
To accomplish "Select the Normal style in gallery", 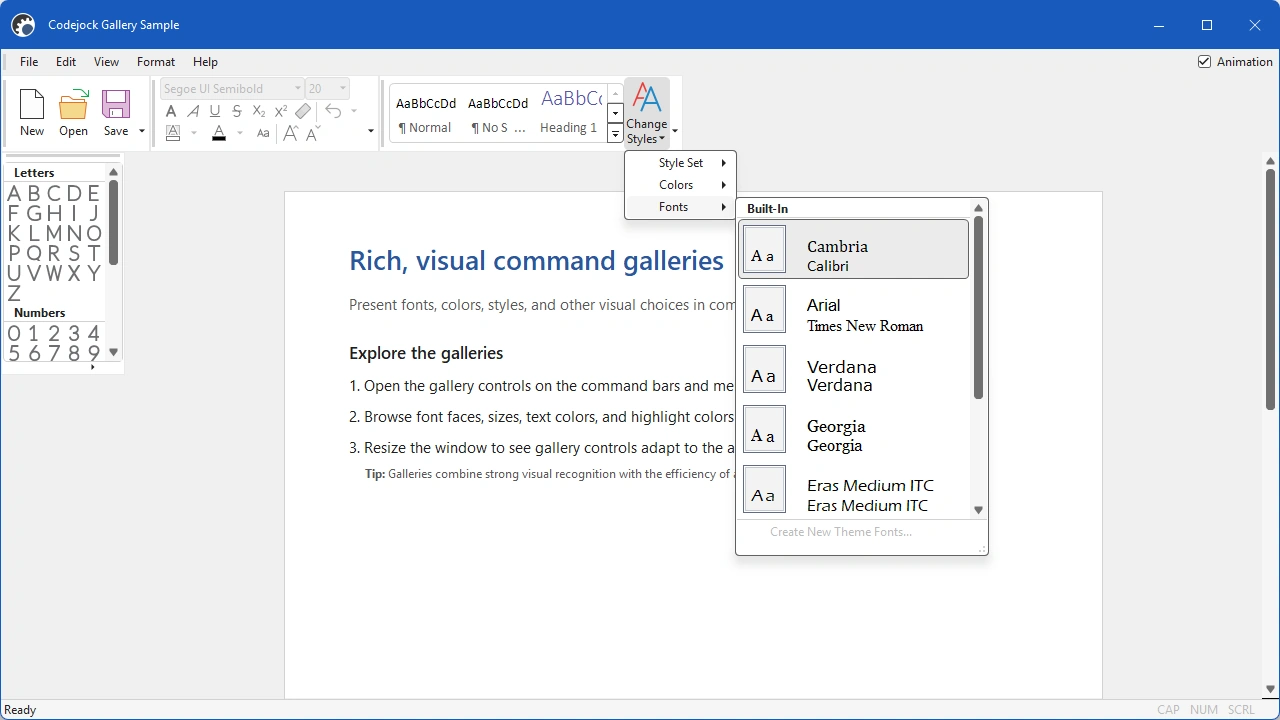I will pos(425,114).
